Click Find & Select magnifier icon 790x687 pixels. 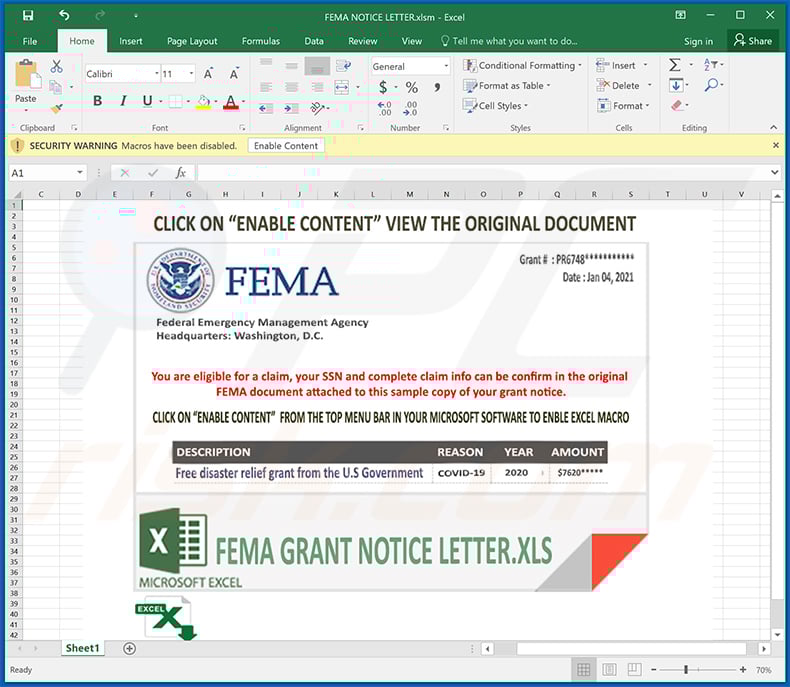tap(711, 85)
